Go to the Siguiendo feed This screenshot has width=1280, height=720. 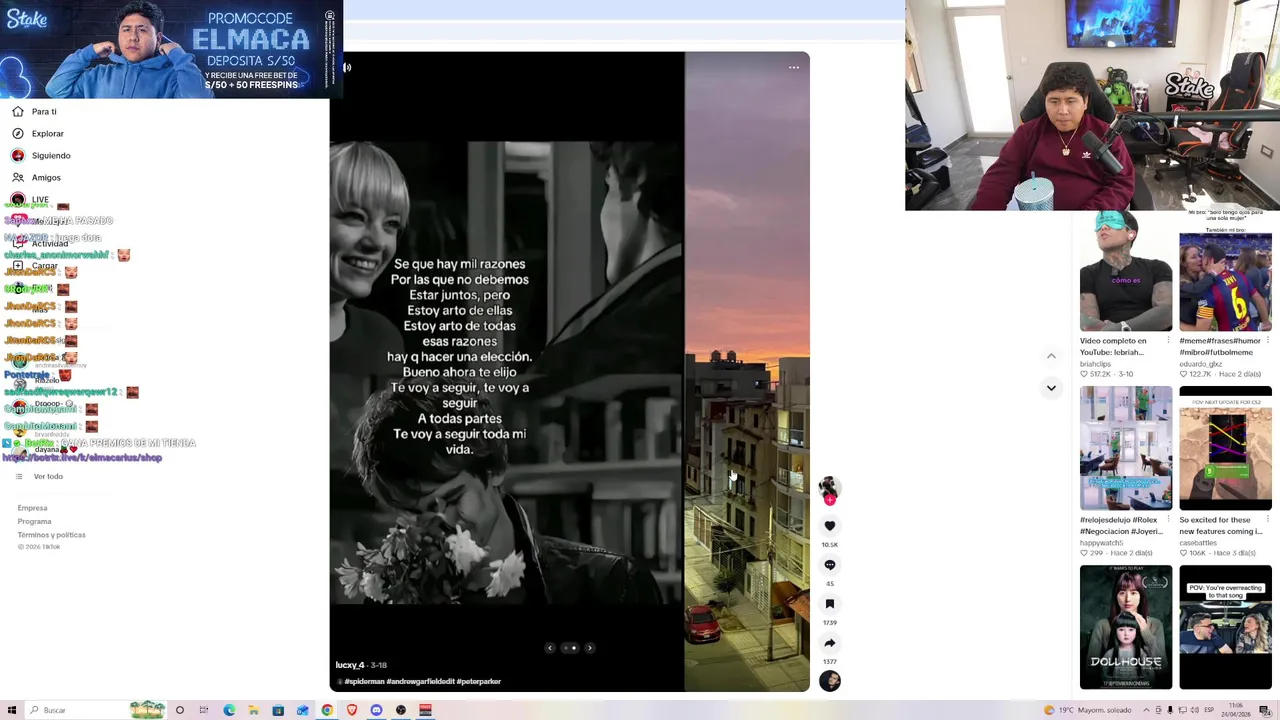(x=41, y=156)
